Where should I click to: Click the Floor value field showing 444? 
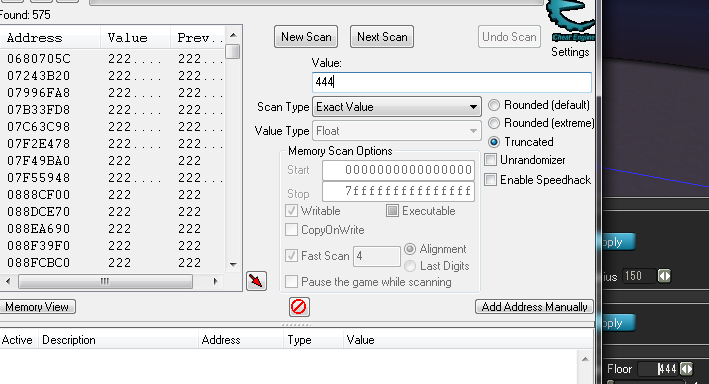pos(658,369)
